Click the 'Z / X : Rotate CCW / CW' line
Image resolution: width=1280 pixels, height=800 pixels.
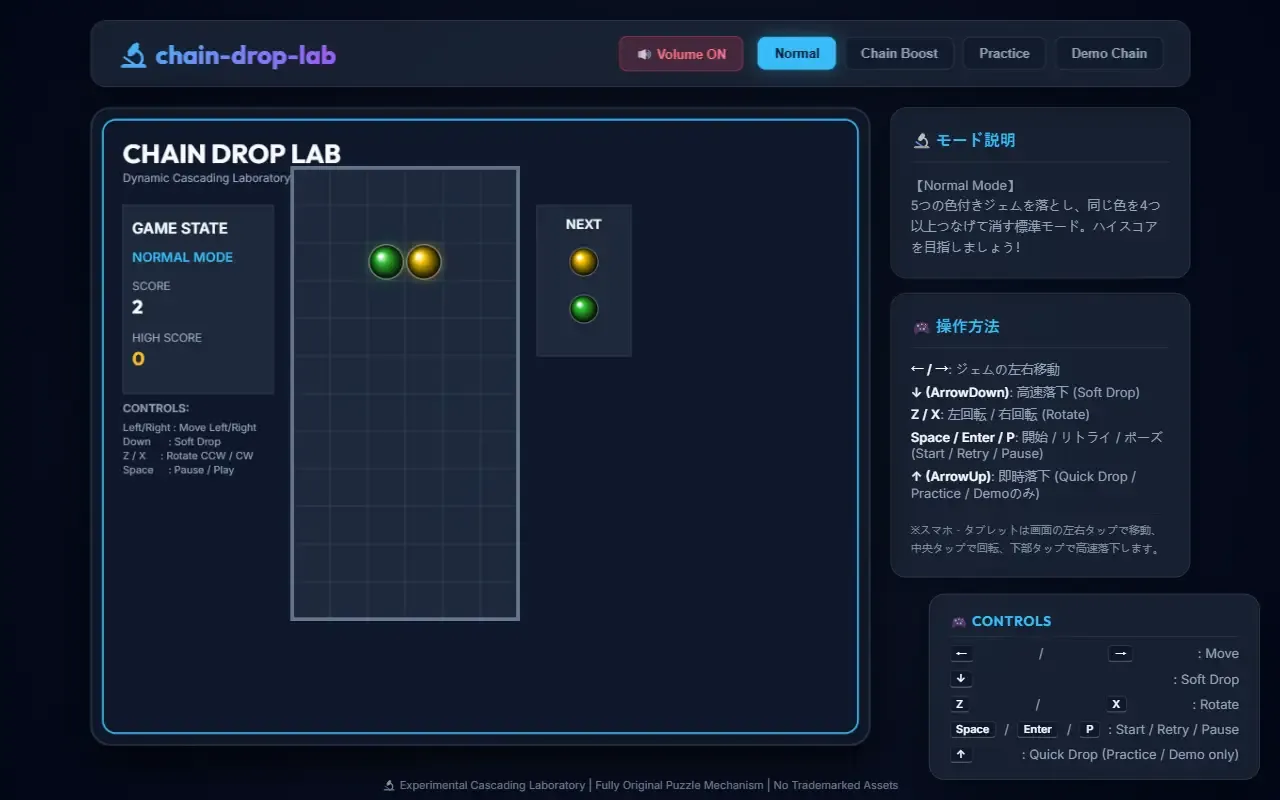pyautogui.click(x=188, y=456)
